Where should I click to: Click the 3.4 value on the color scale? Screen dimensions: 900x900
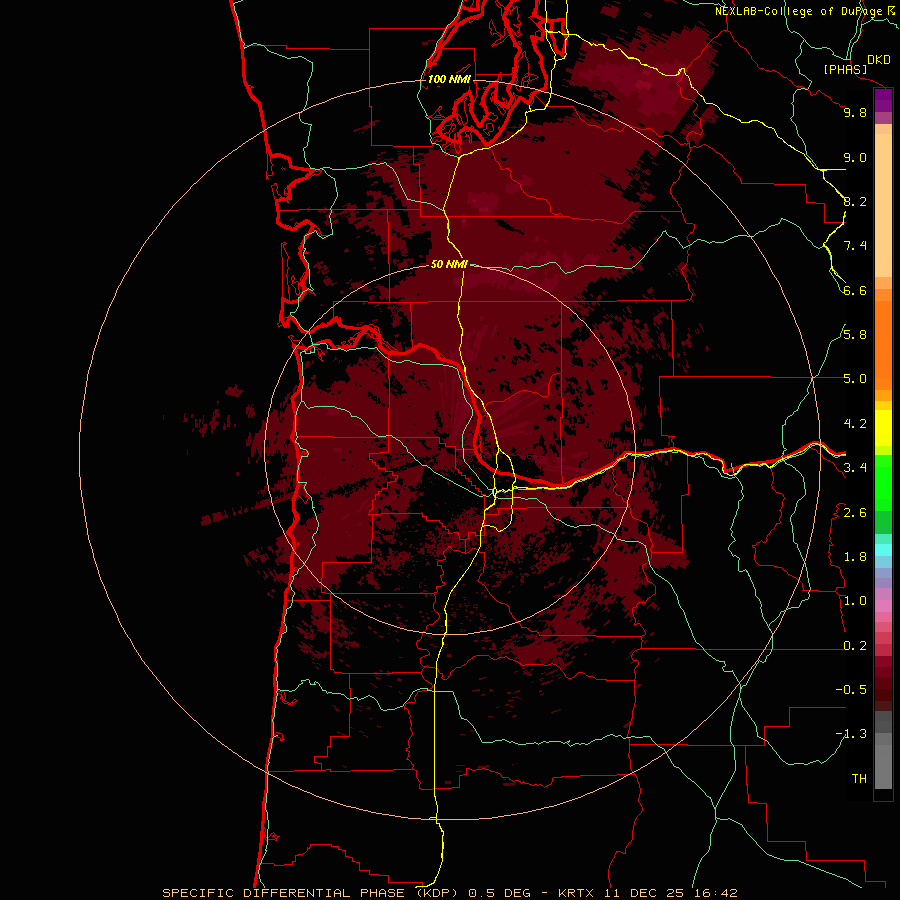tap(855, 468)
